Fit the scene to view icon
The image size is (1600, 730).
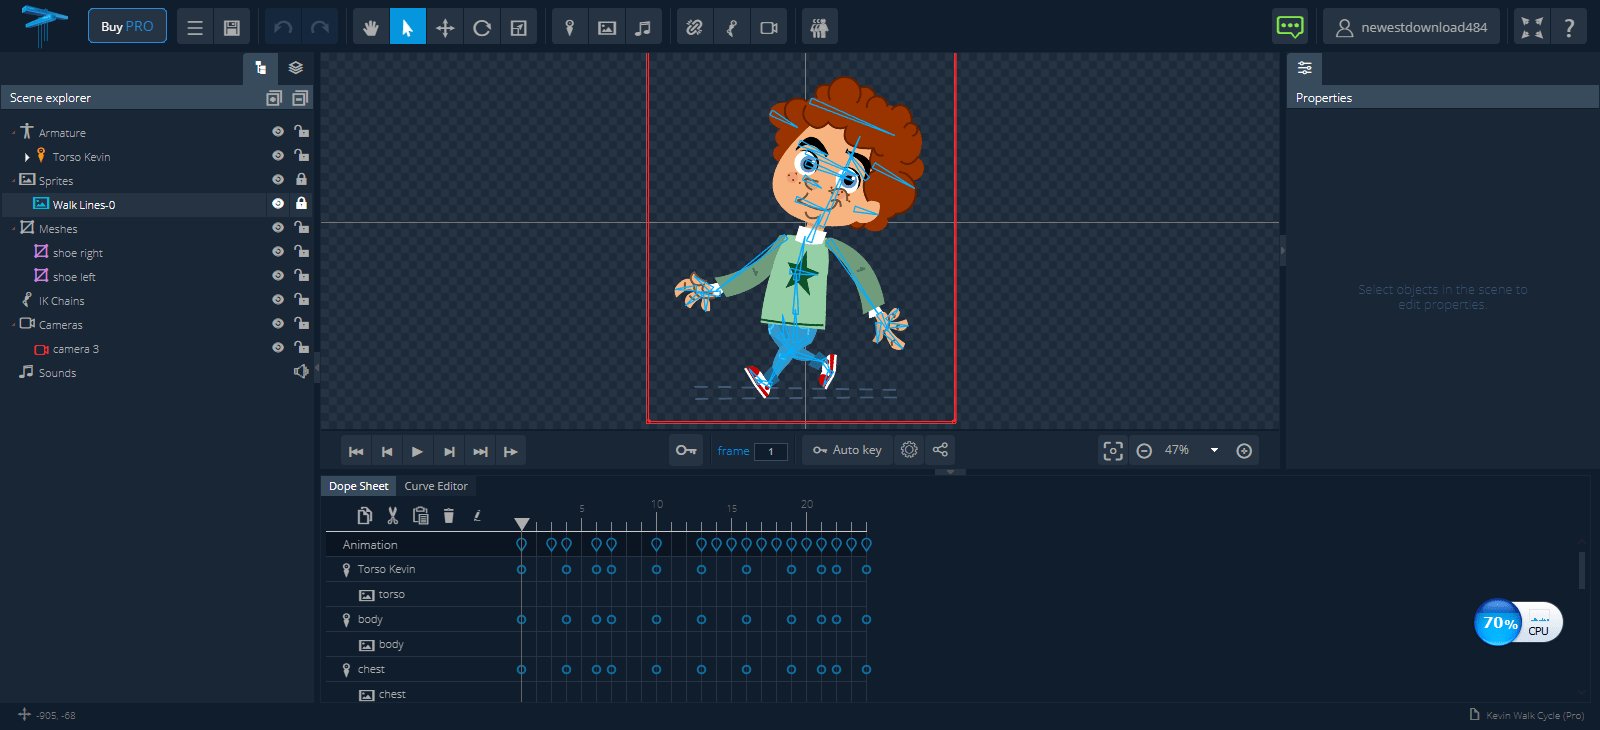pyautogui.click(x=1113, y=451)
